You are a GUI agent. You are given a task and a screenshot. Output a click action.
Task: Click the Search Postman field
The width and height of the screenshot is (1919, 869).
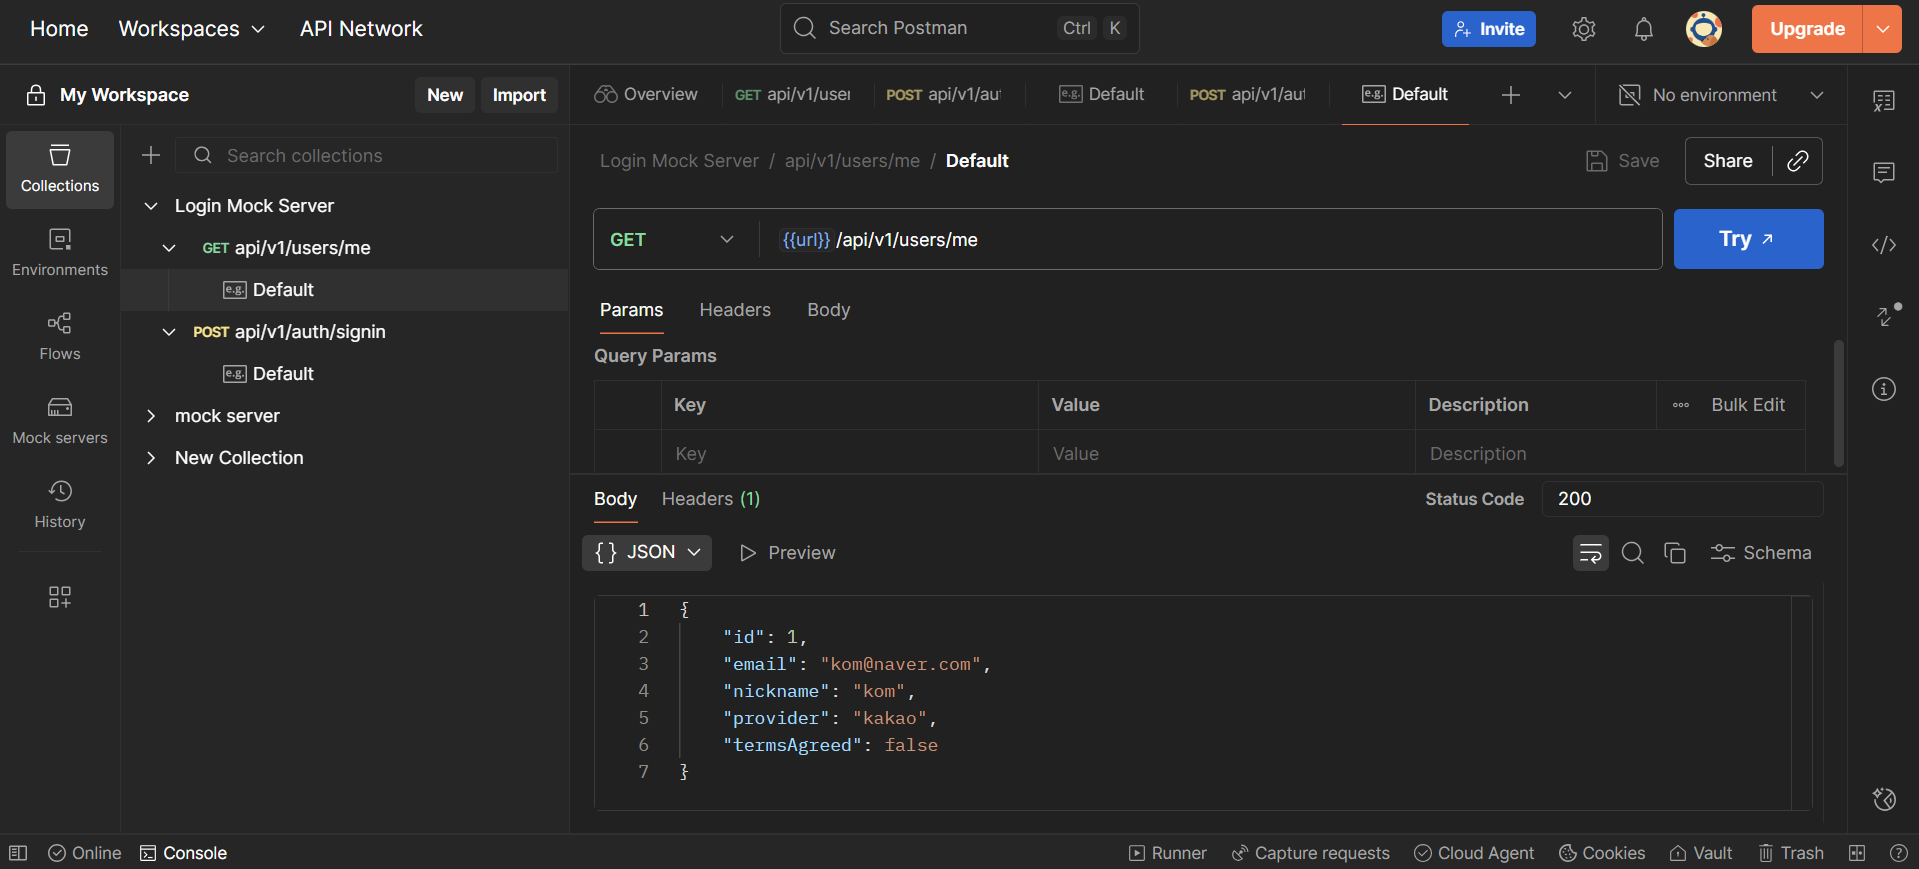tap(959, 28)
